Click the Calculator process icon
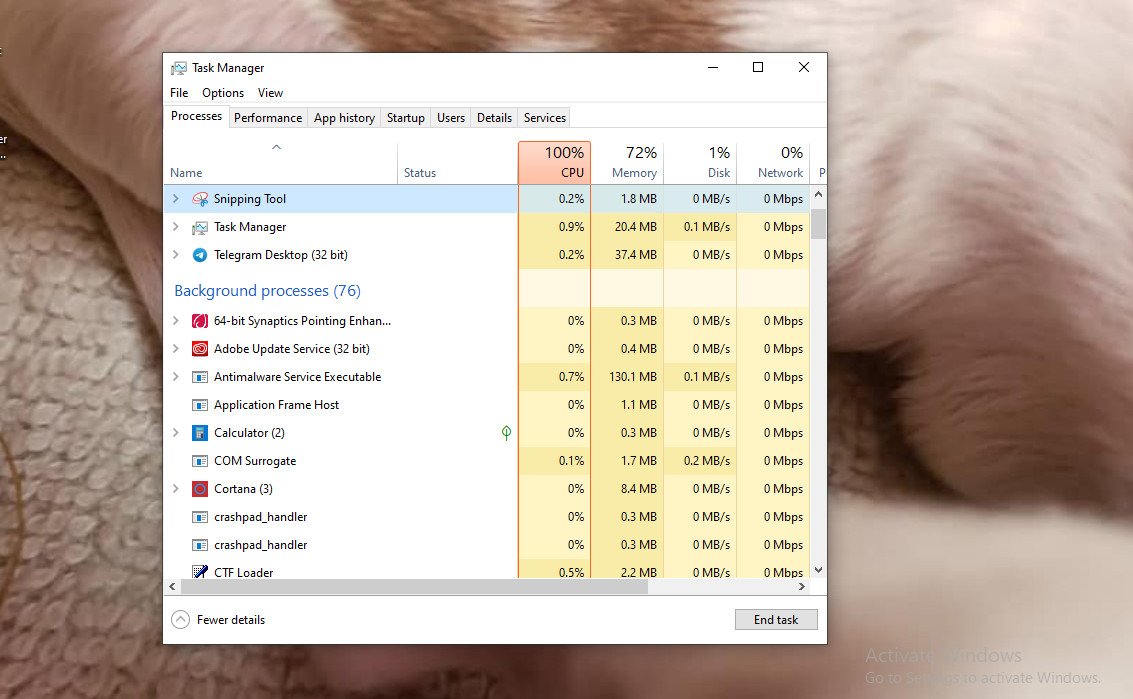Screen dimensions: 1133x699 200,433
